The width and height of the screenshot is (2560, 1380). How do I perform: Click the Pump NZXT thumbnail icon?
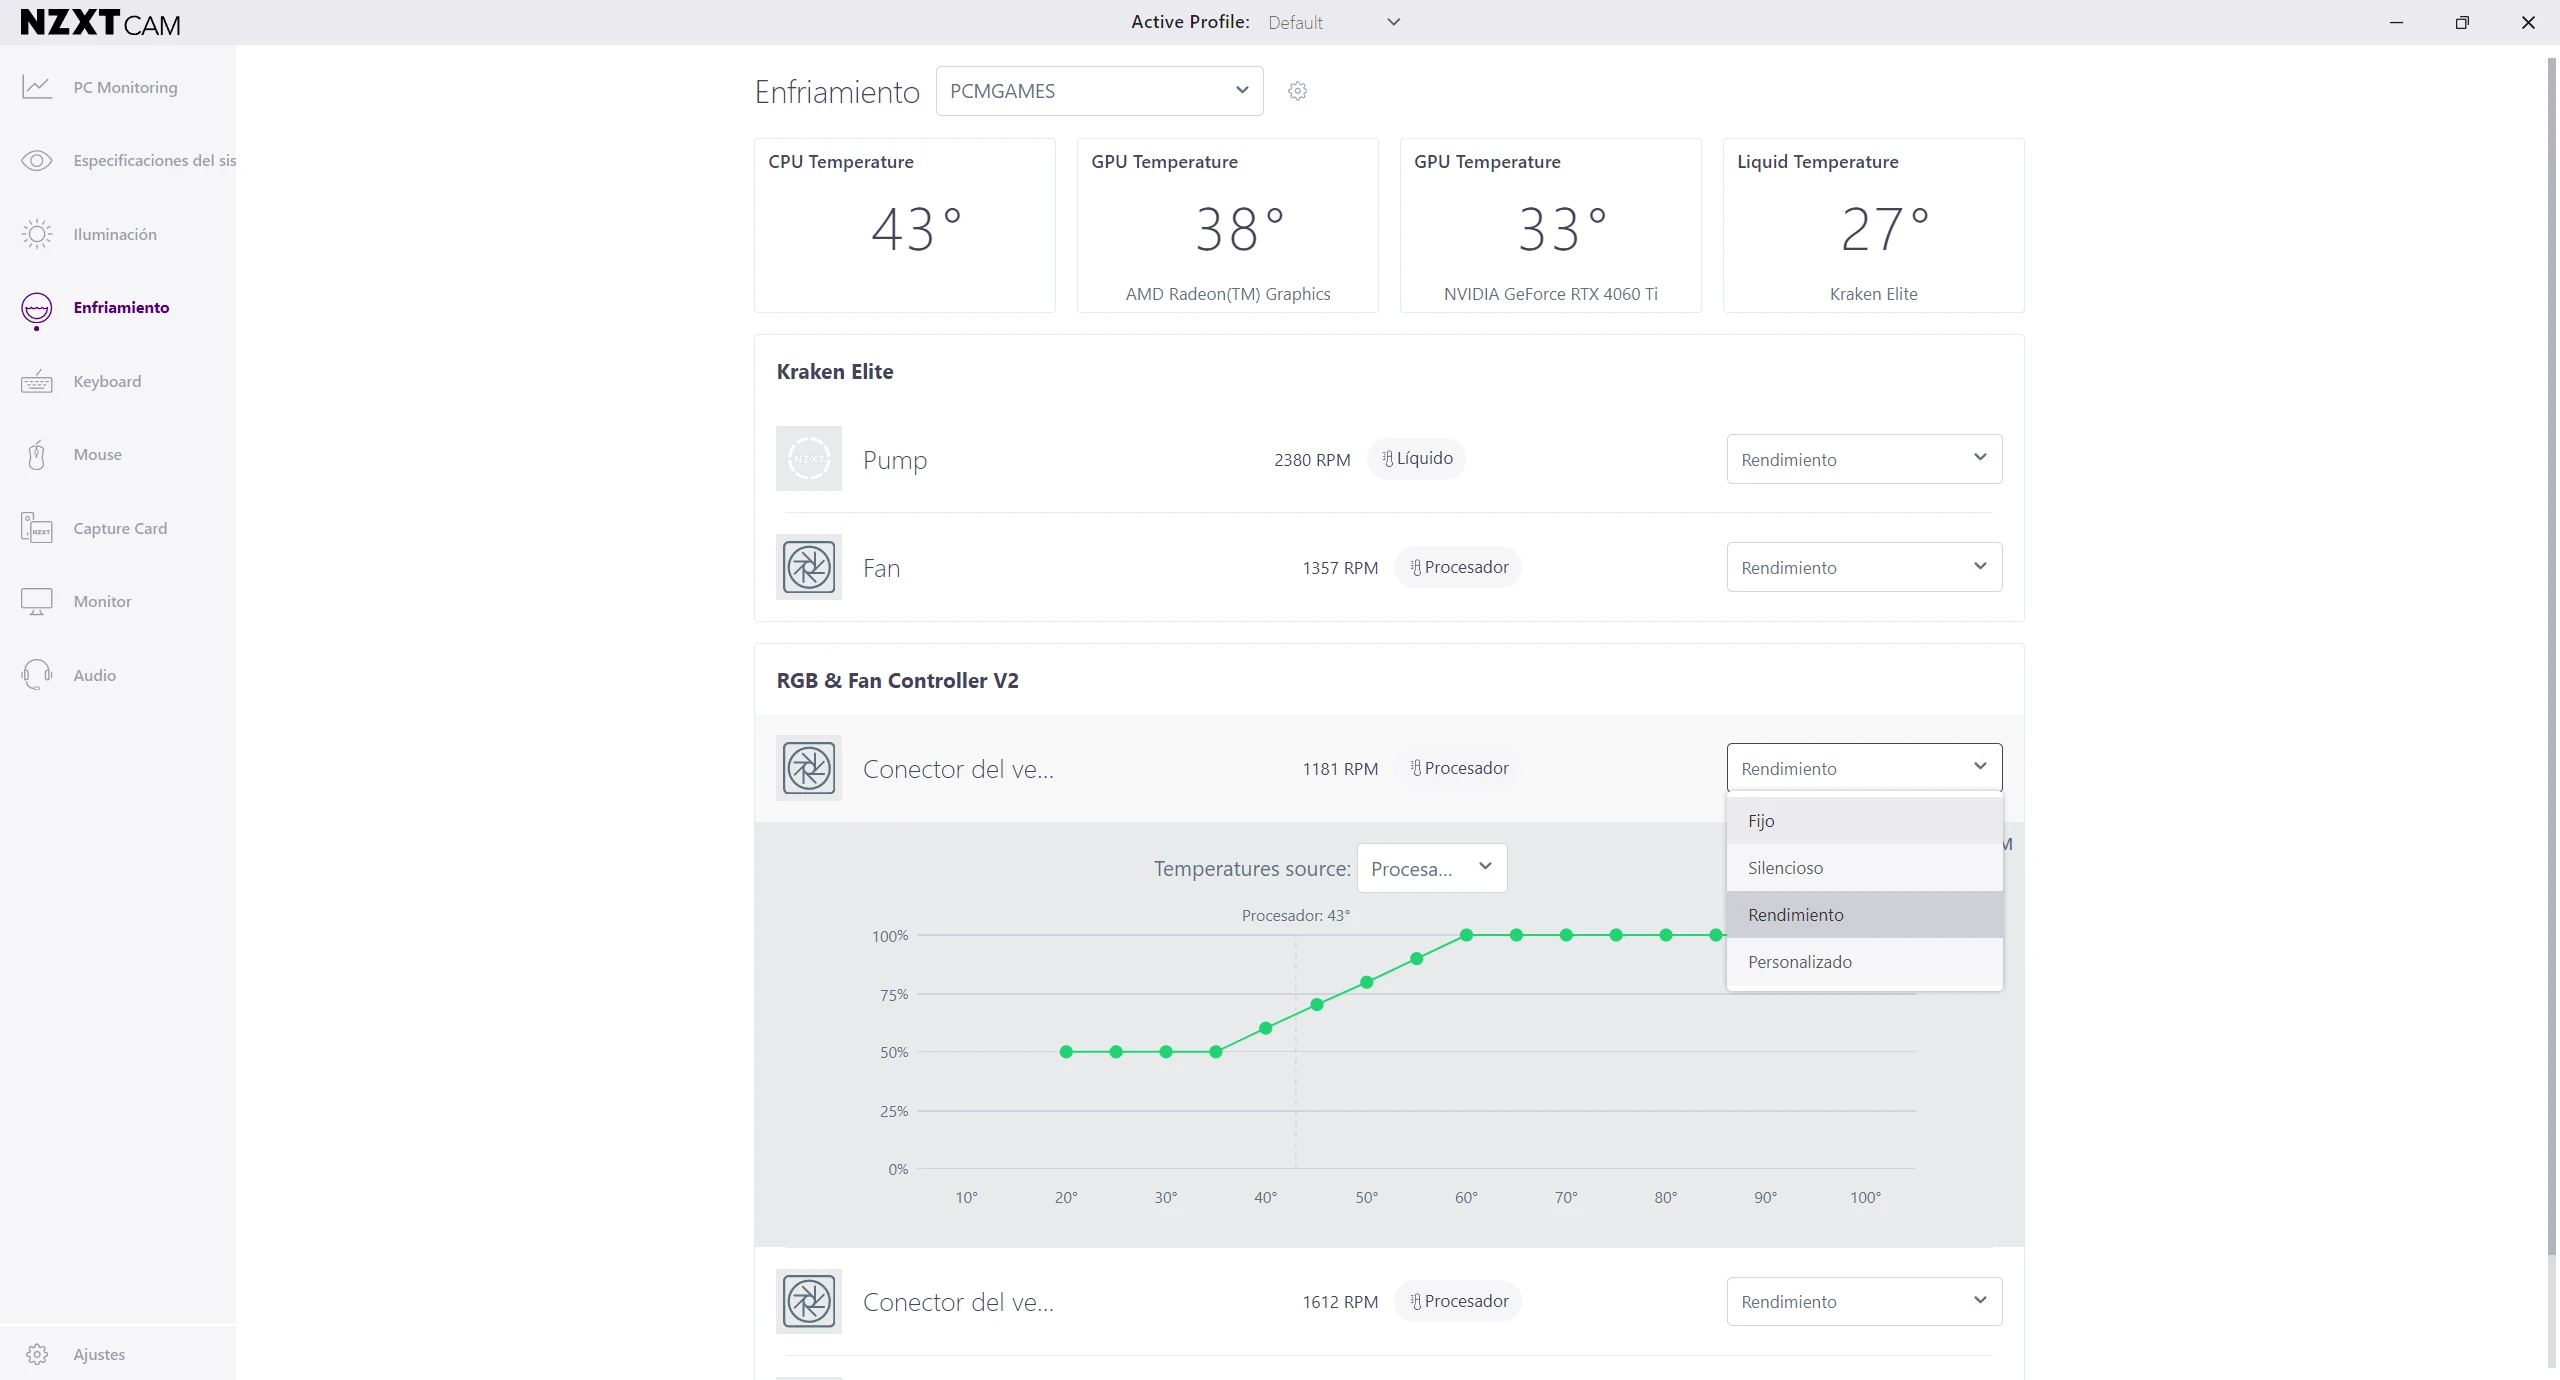(809, 459)
